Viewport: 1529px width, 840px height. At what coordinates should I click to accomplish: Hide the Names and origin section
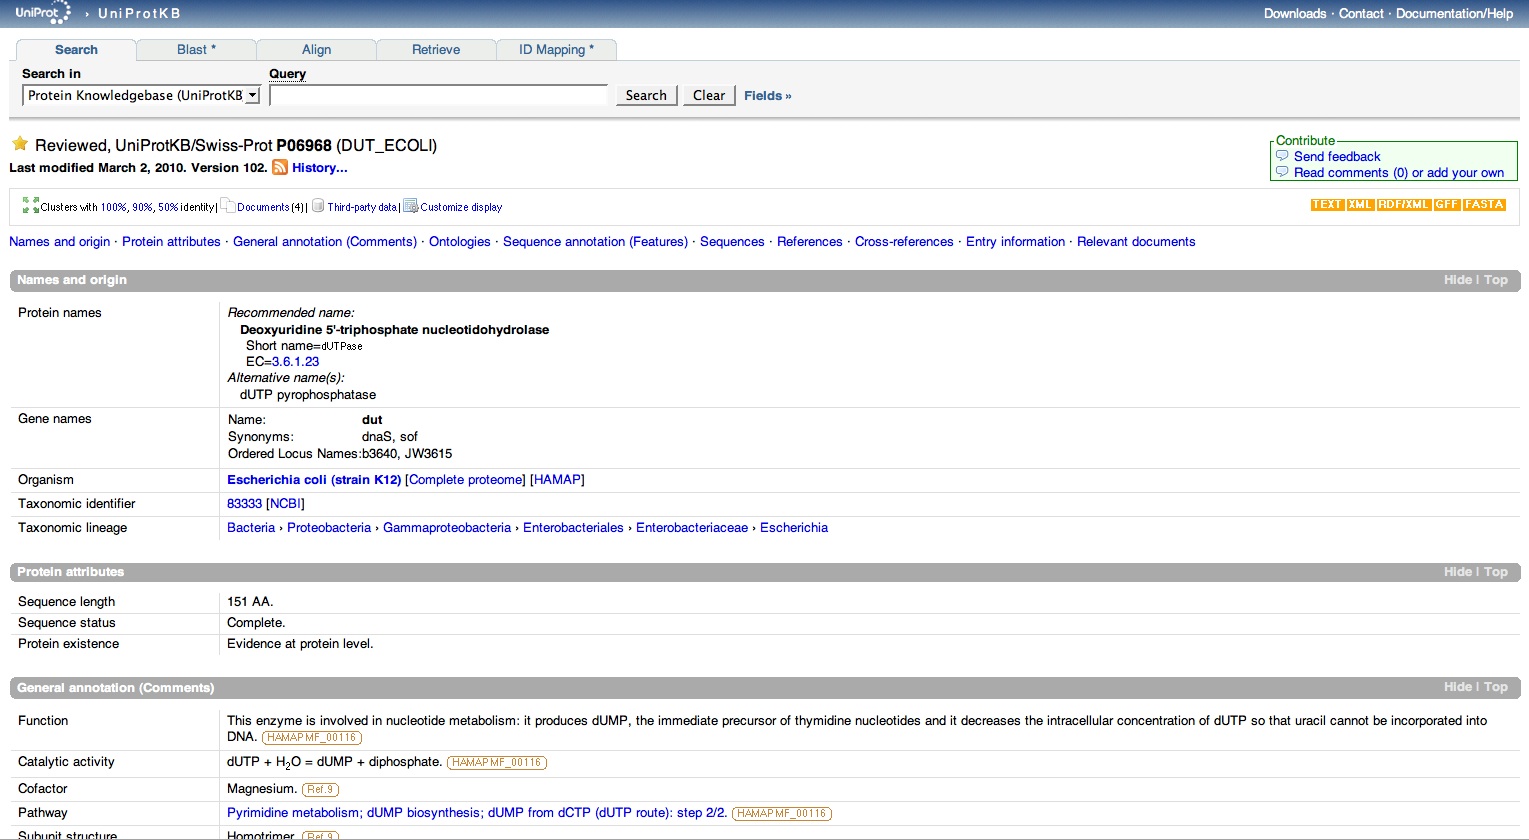coord(1457,280)
